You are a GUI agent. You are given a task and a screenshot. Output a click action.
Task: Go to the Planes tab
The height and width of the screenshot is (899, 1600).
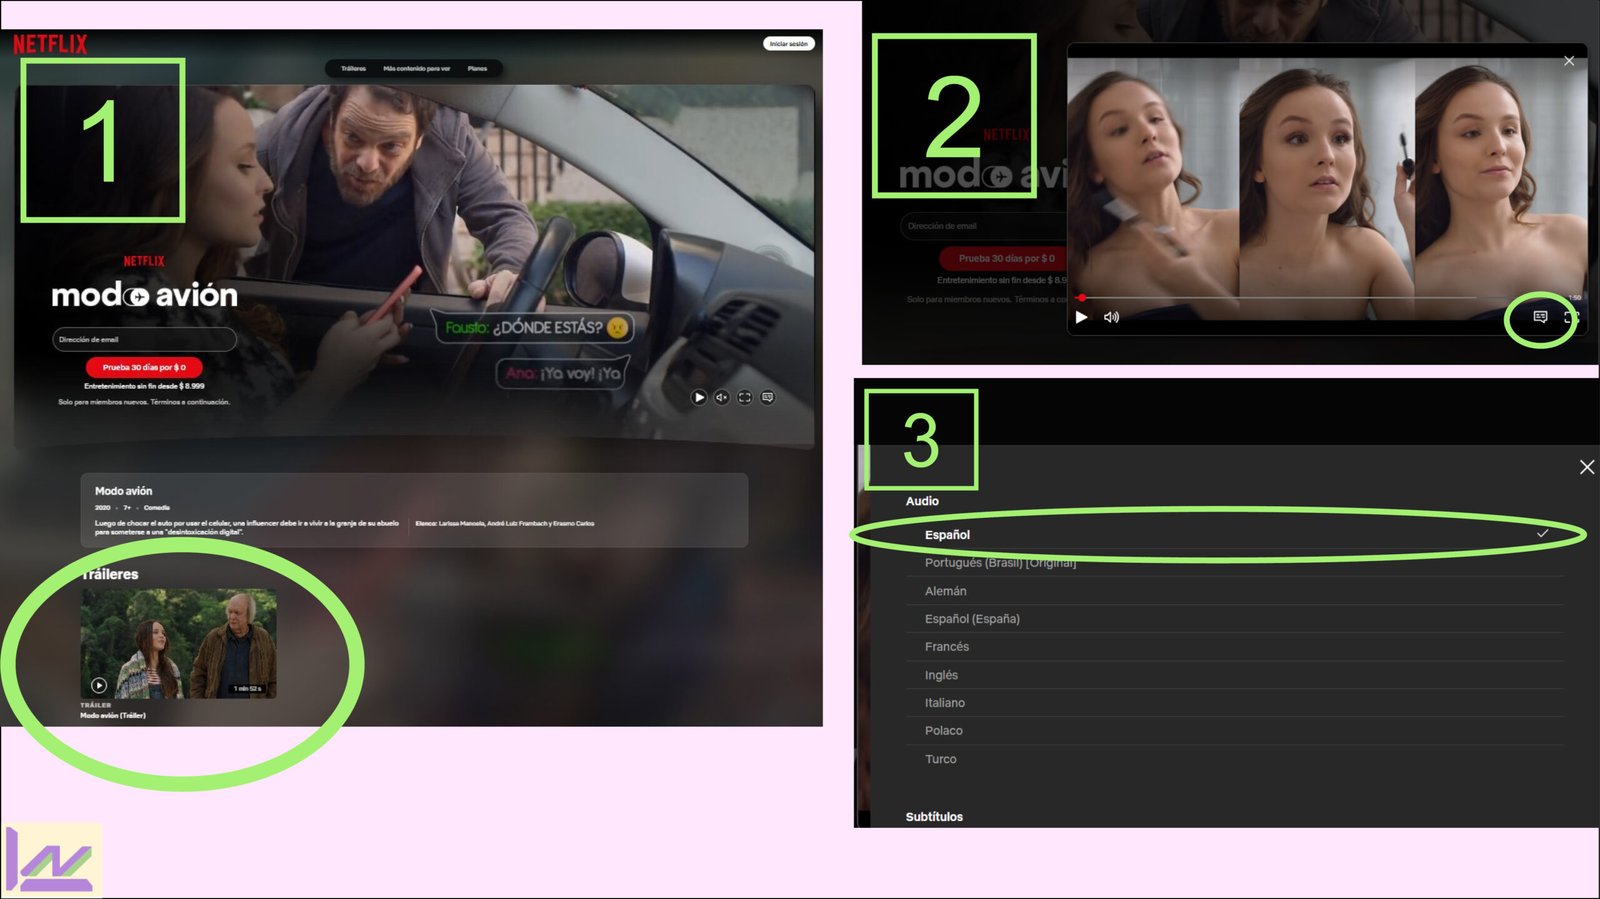477,69
